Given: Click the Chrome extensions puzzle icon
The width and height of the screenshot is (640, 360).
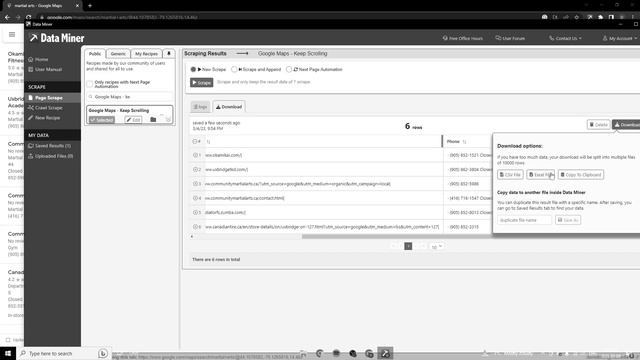Looking at the screenshot, I should coord(600,17).
